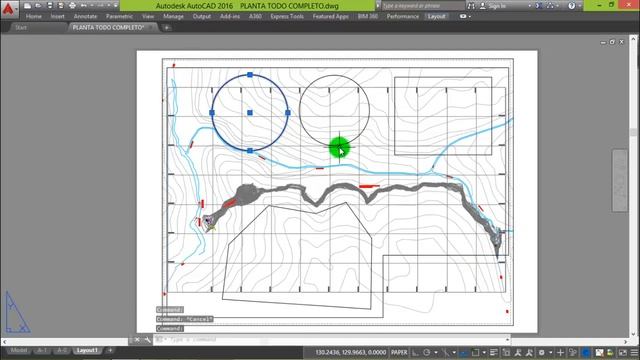The width and height of the screenshot is (640, 360).
Task: Expand the Quick Access toolbar customize arrow
Action: [x=116, y=6]
